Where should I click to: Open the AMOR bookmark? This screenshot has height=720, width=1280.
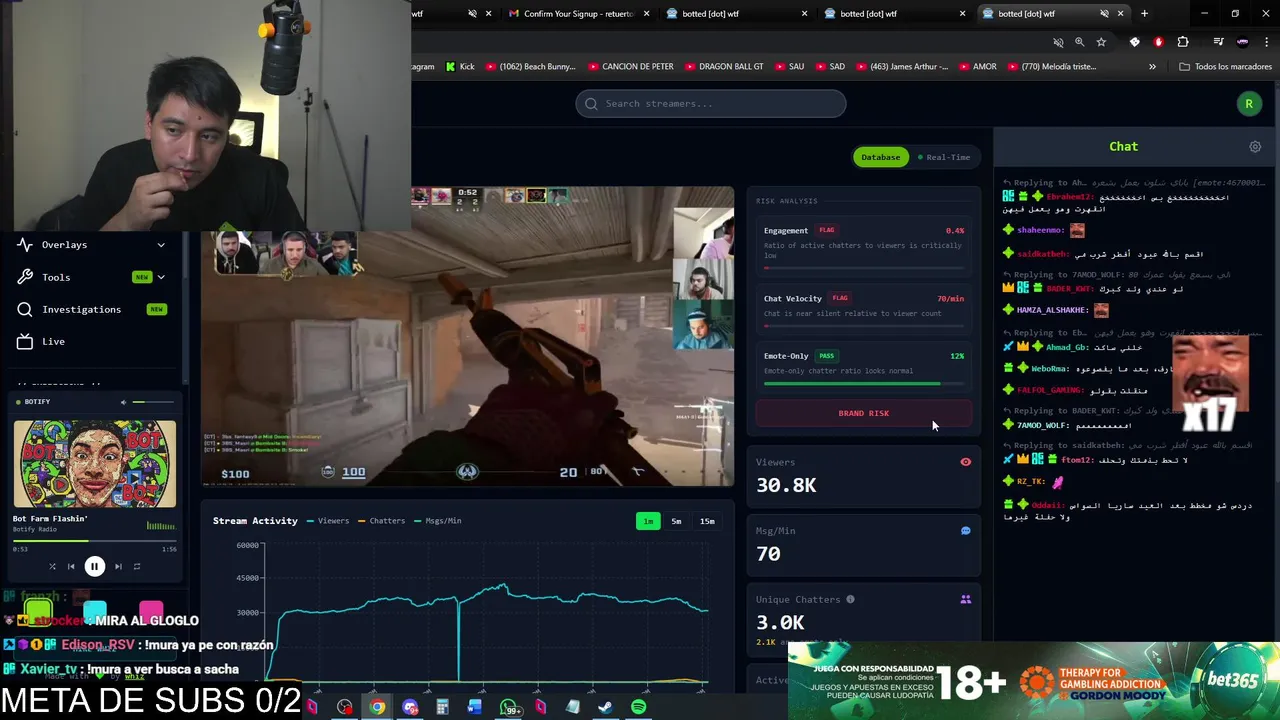(977, 66)
